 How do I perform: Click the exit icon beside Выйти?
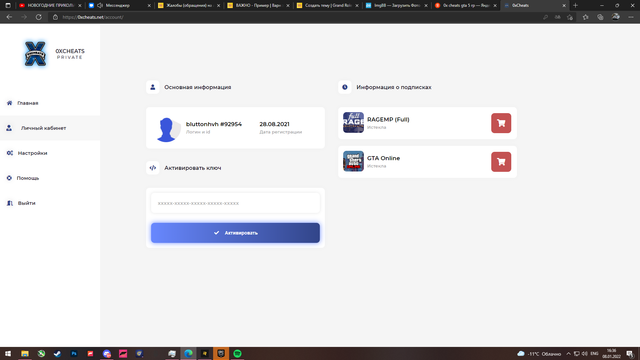coord(9,203)
